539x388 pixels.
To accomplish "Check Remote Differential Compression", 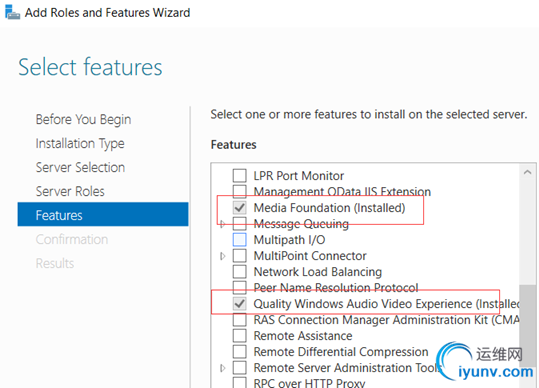I will click(240, 352).
